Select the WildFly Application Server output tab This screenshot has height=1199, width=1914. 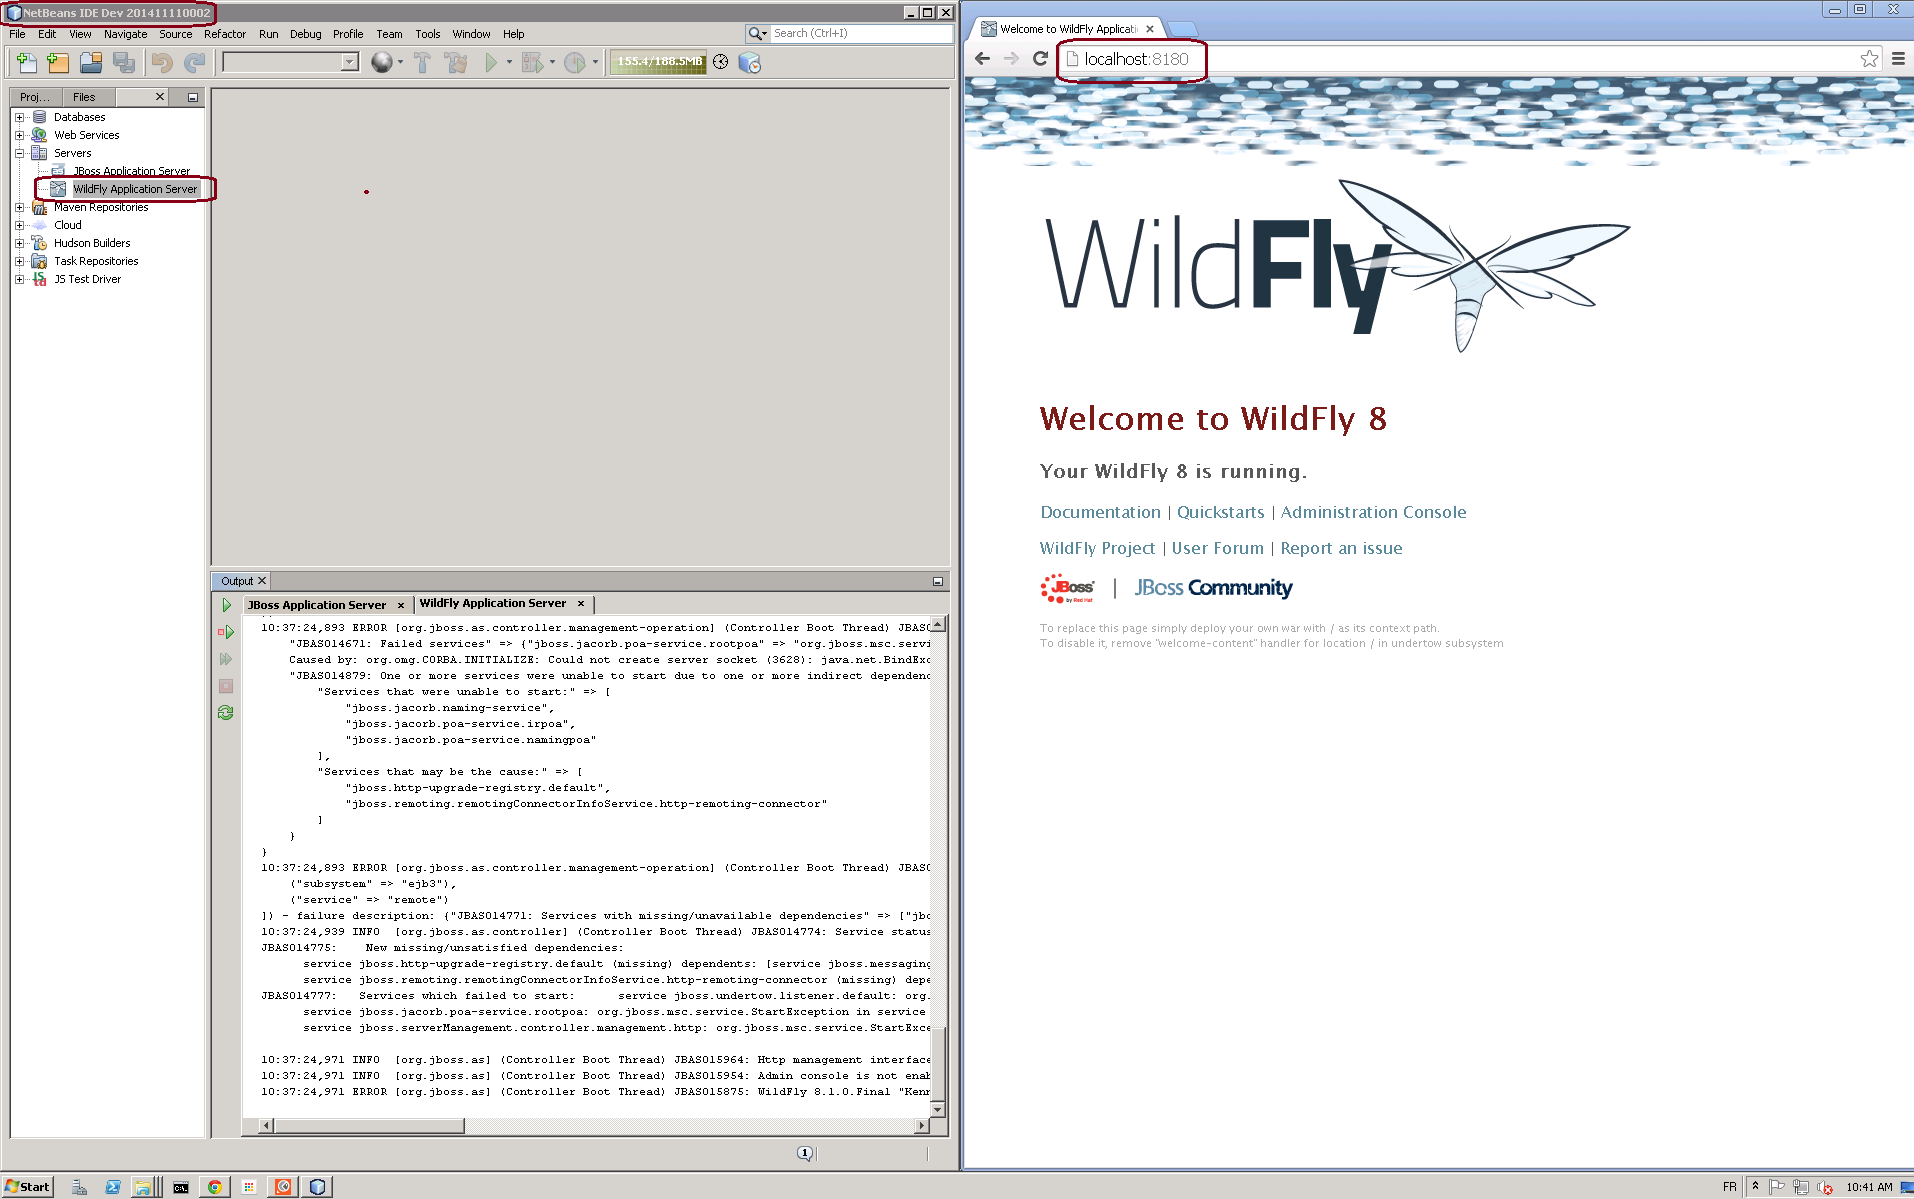(x=493, y=603)
